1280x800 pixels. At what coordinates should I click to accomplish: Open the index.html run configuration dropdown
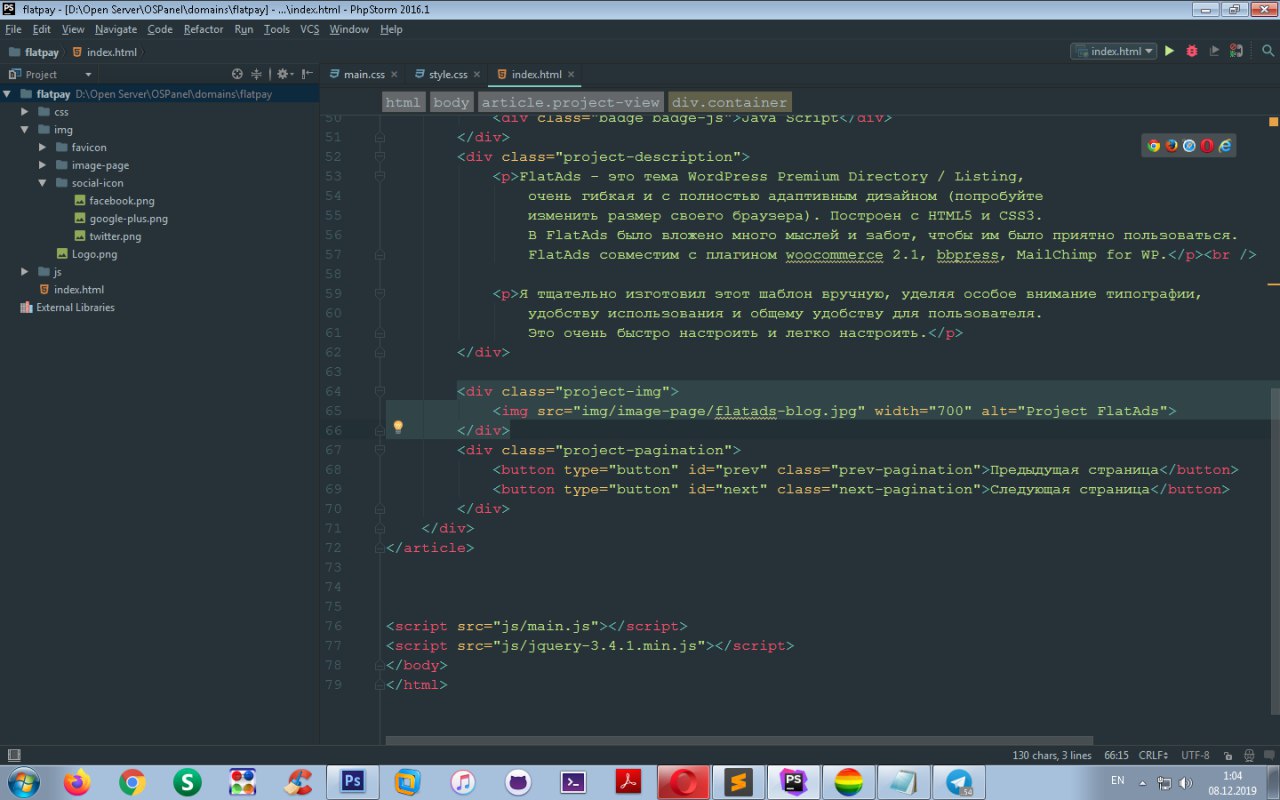(1113, 51)
